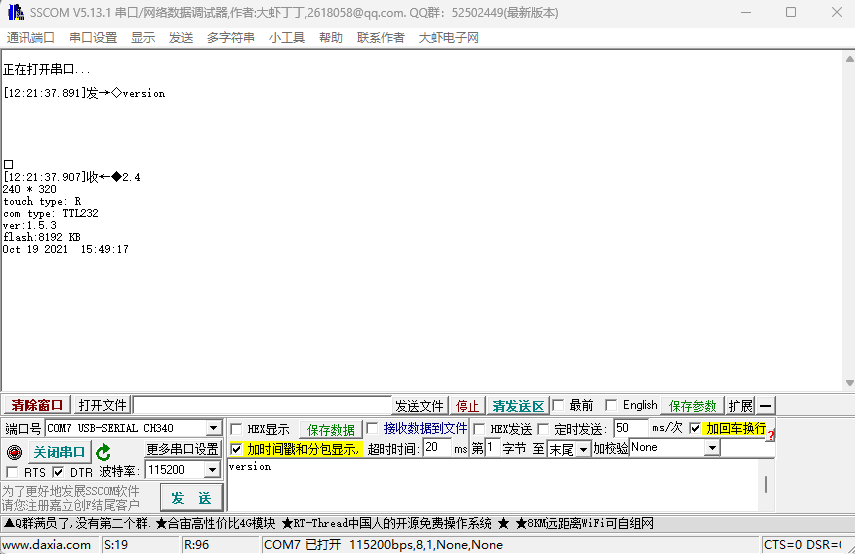Click the 'ver:1.5.3' line in output
Screen dimensions: 855x554
coord(29,225)
